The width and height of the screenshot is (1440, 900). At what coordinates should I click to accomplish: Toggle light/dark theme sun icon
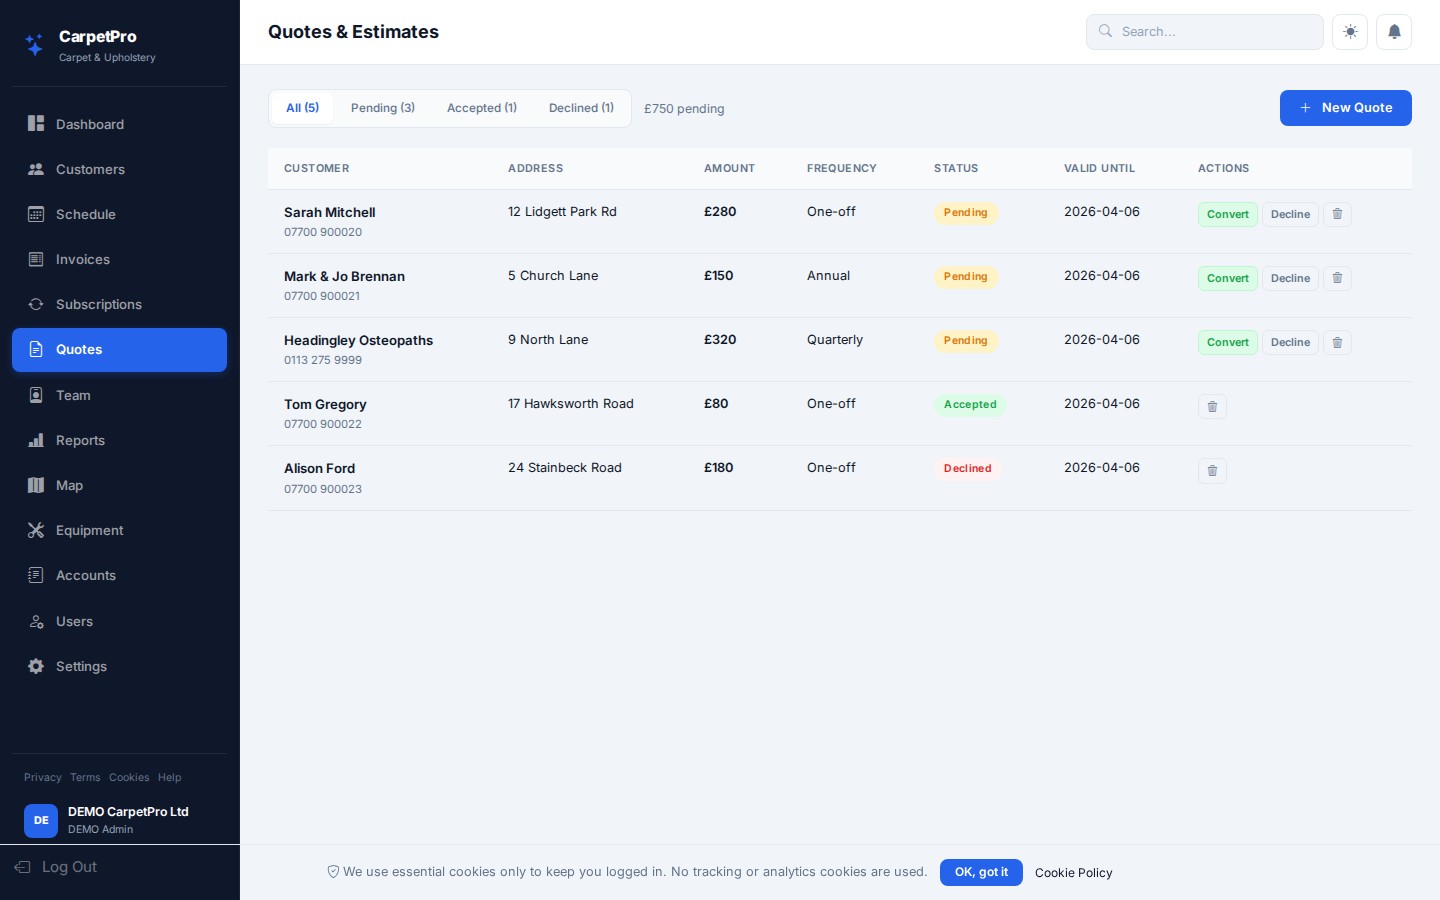pyautogui.click(x=1350, y=32)
